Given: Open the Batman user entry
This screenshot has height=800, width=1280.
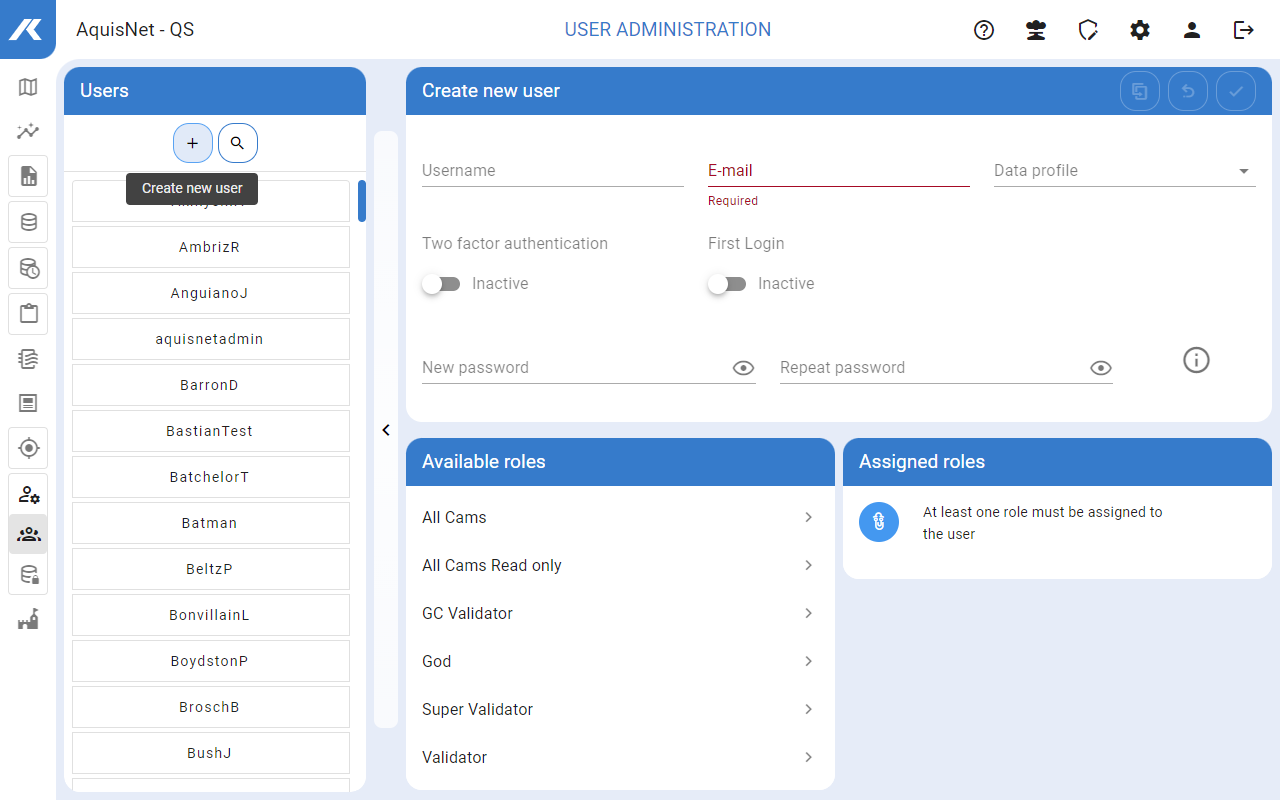Looking at the screenshot, I should [210, 523].
